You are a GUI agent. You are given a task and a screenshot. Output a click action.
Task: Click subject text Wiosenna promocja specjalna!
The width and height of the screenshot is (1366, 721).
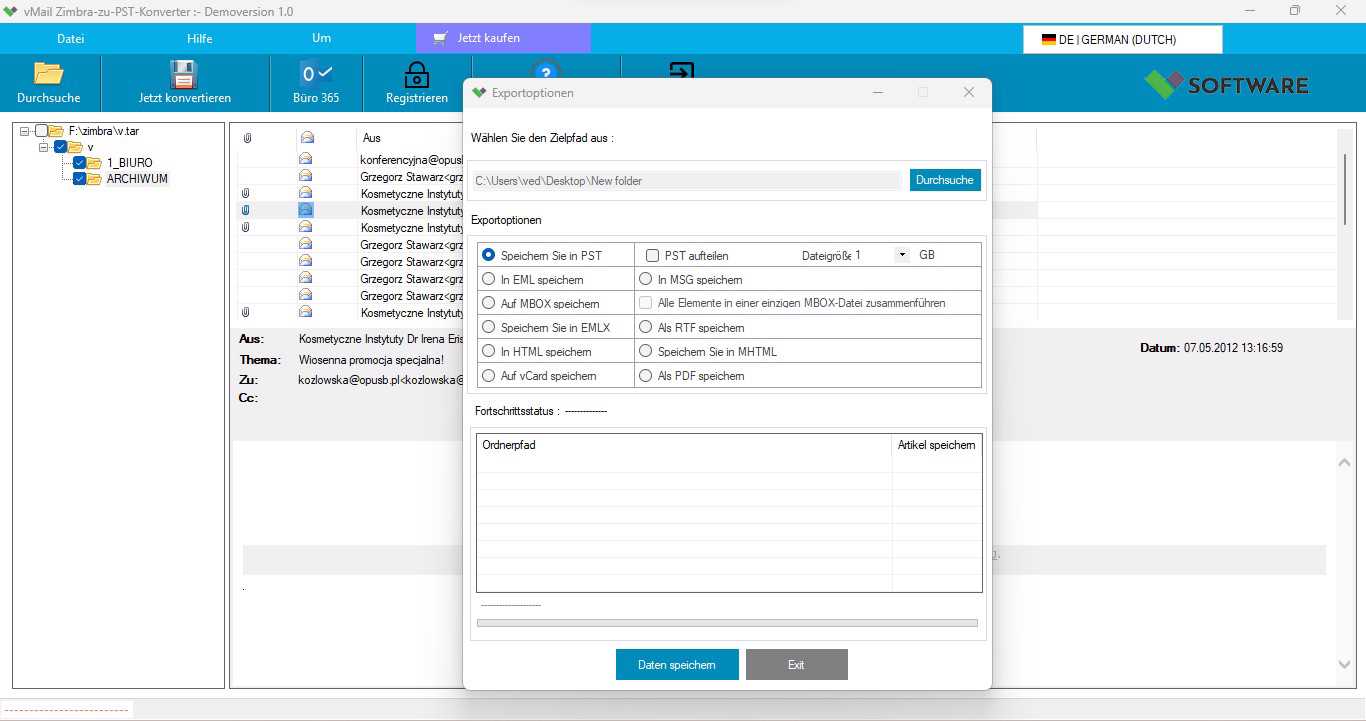coord(371,359)
